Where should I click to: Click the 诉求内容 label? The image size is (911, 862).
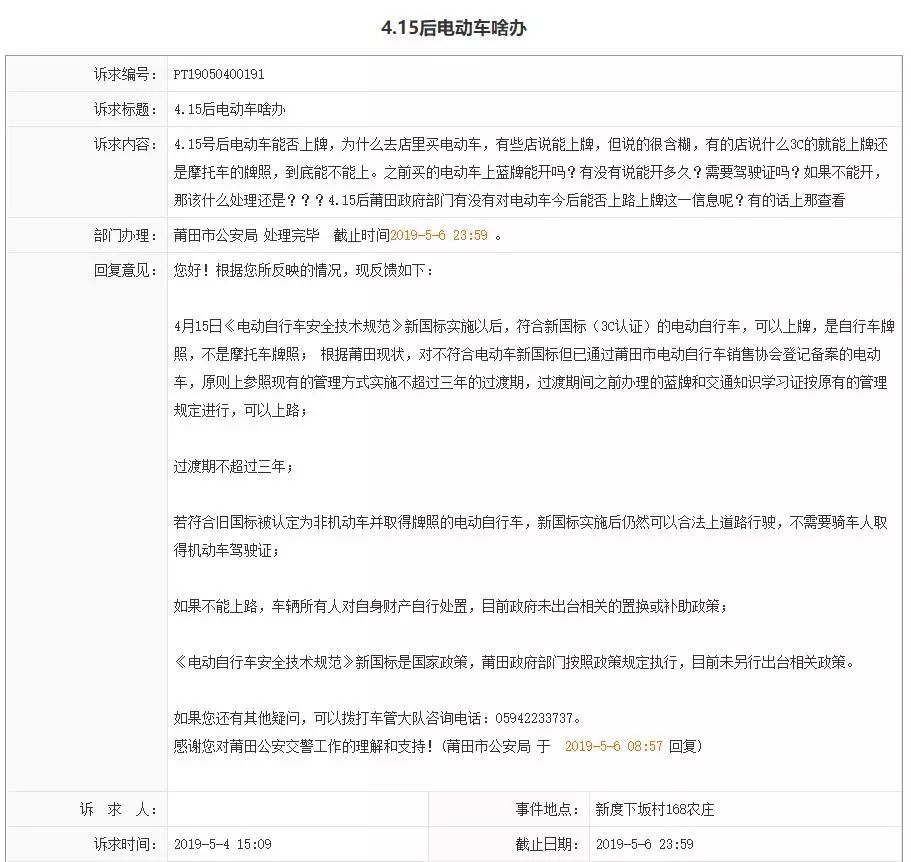(x=125, y=144)
